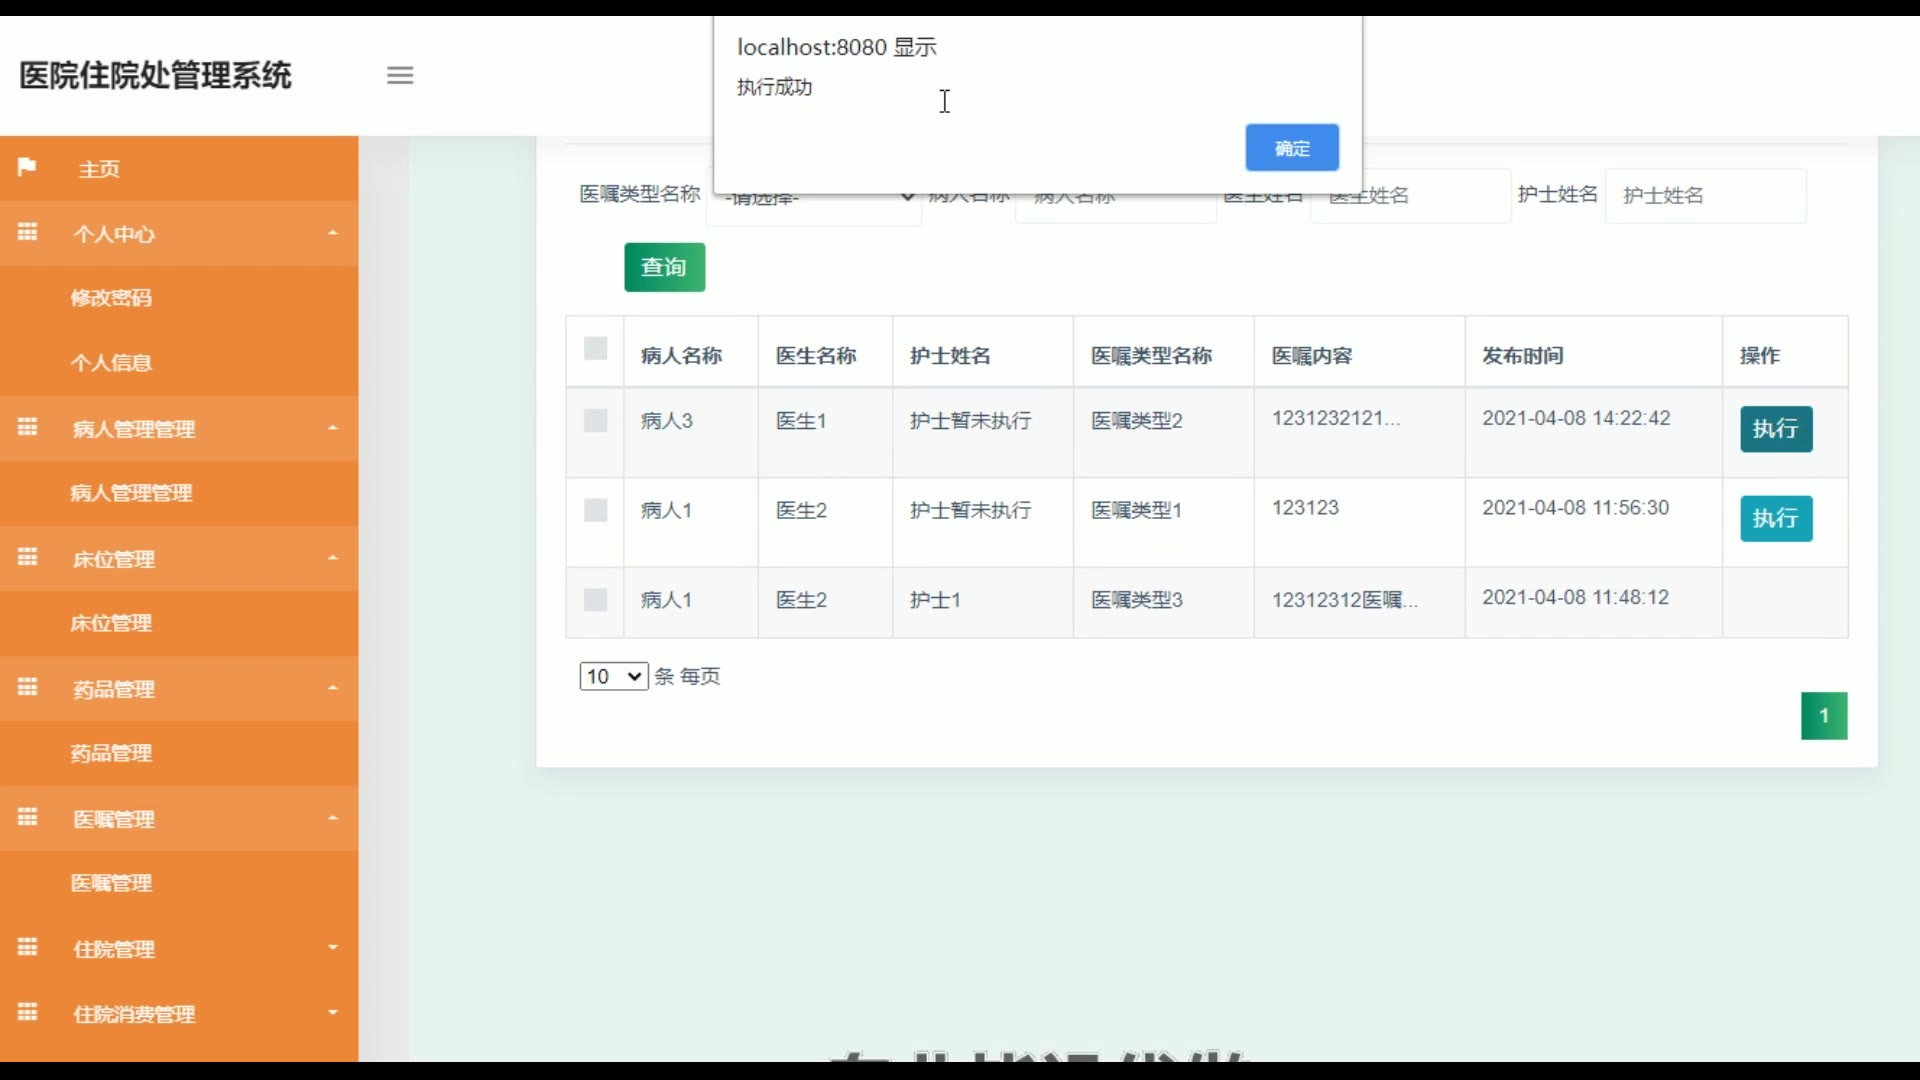Click the grid icon next to 床位管理
Viewport: 1920px width, 1080px height.
[x=27, y=557]
